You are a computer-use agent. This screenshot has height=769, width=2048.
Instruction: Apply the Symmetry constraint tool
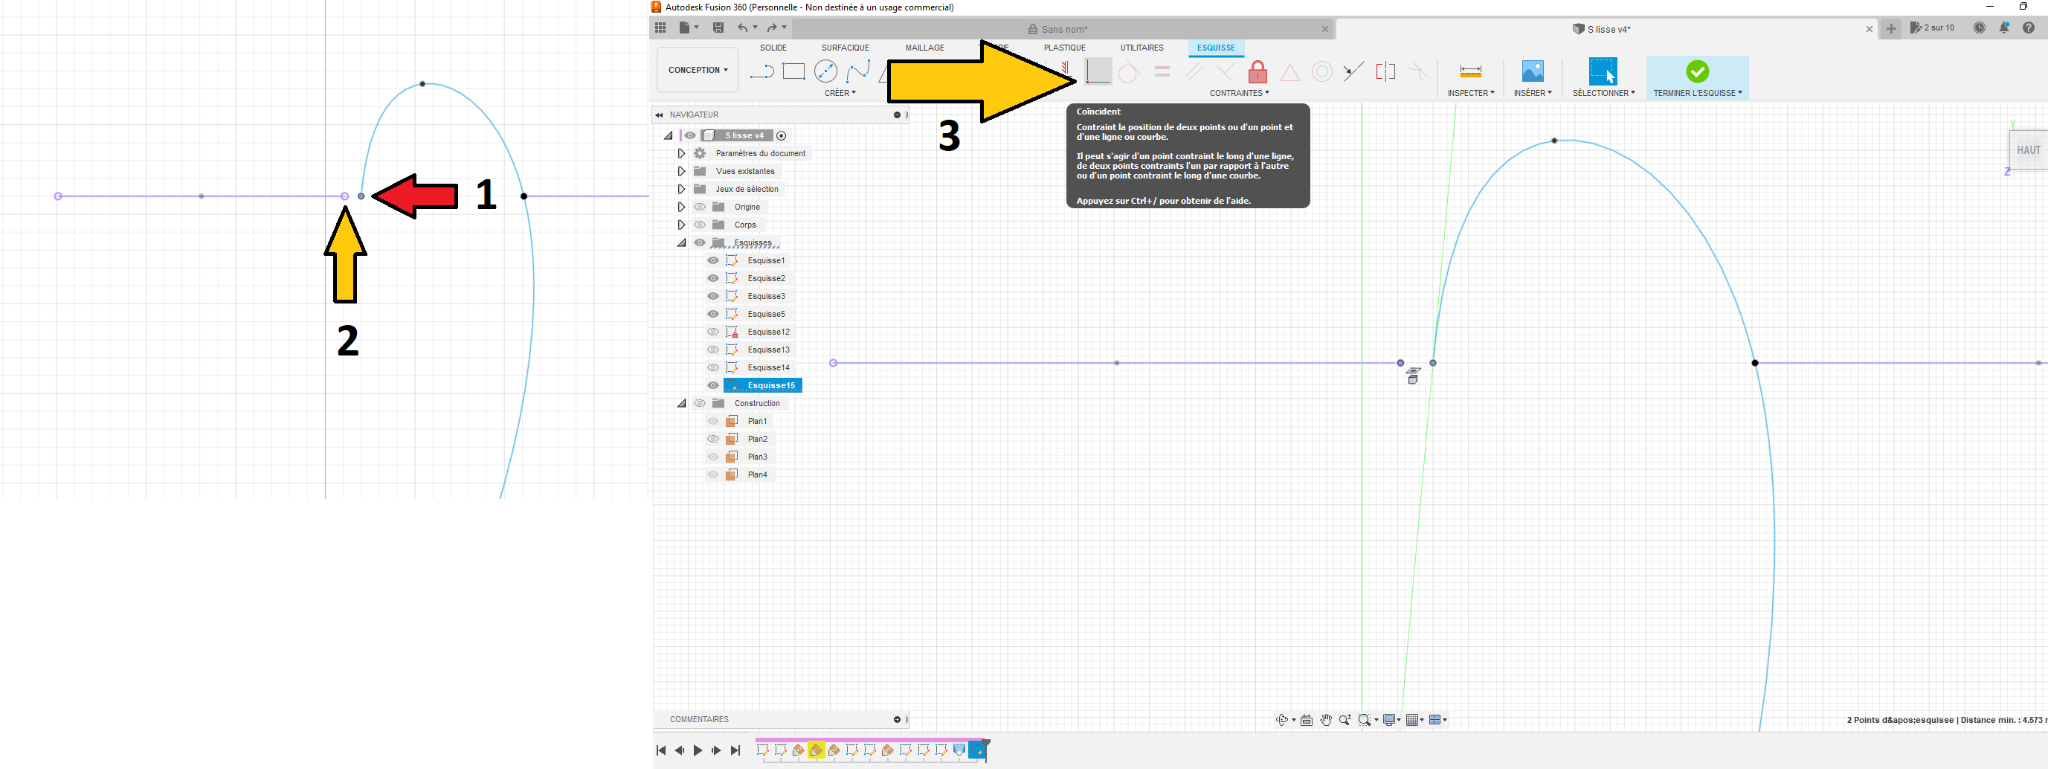pyautogui.click(x=1385, y=71)
